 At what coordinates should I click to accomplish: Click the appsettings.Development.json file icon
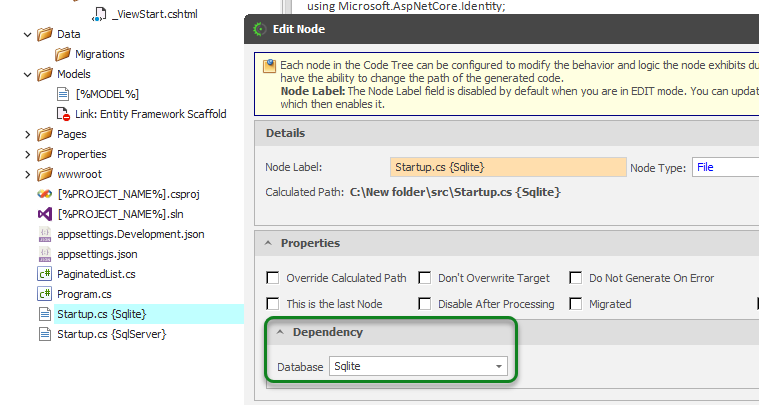(44, 234)
